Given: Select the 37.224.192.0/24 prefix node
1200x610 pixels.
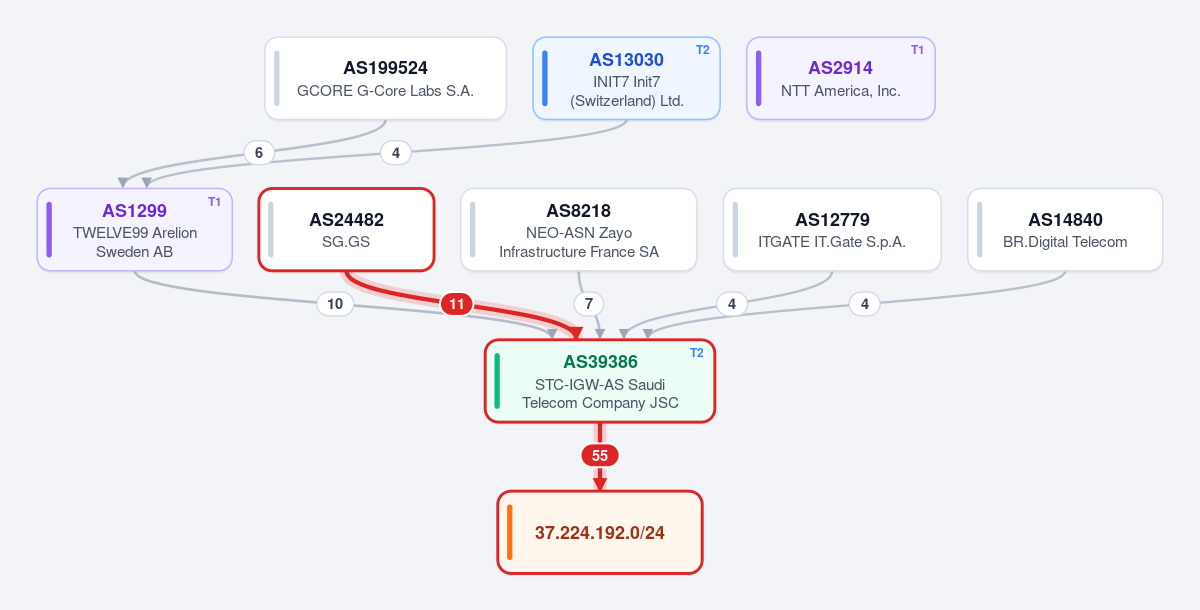Looking at the screenshot, I should click(x=600, y=532).
